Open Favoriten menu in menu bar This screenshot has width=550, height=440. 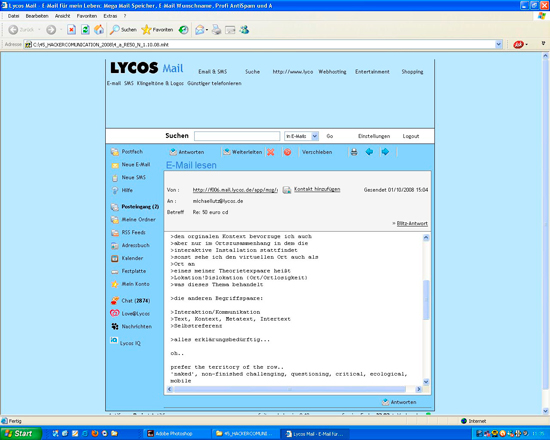click(87, 16)
